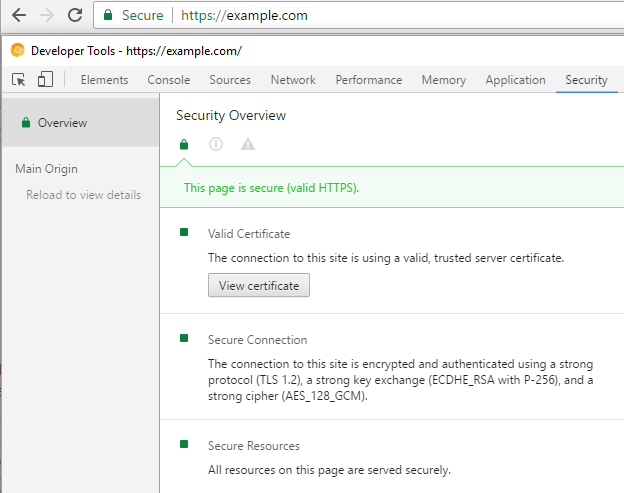Click Reload to view details text

[x=83, y=195]
